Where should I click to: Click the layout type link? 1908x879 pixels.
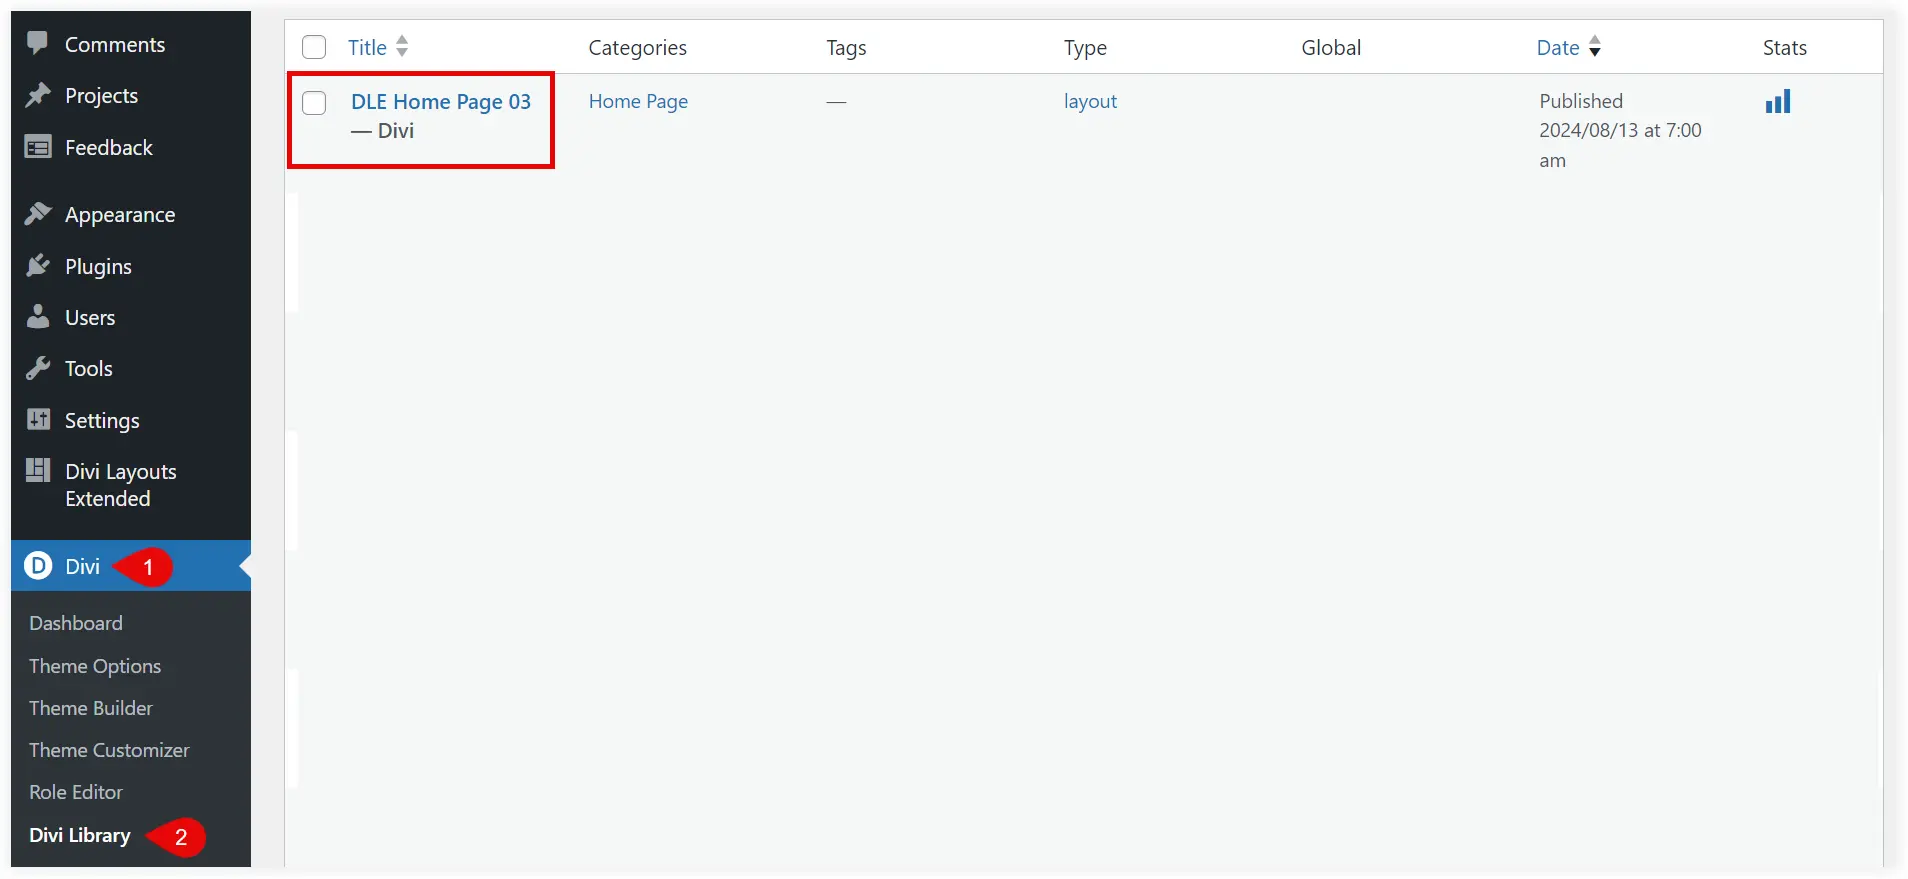tap(1090, 101)
